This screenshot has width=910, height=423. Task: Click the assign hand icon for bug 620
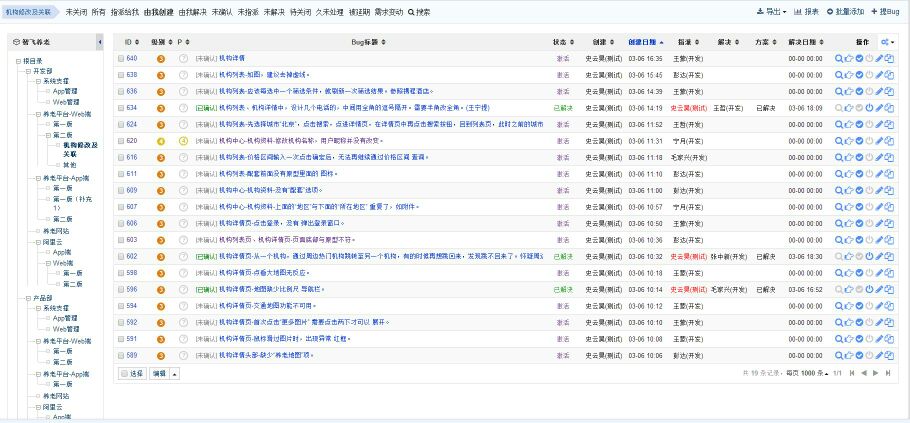point(849,140)
